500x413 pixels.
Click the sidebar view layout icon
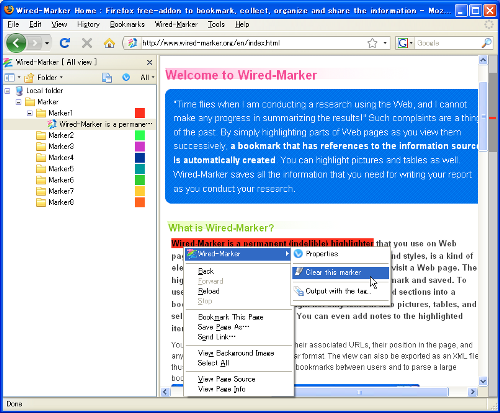tap(9, 77)
